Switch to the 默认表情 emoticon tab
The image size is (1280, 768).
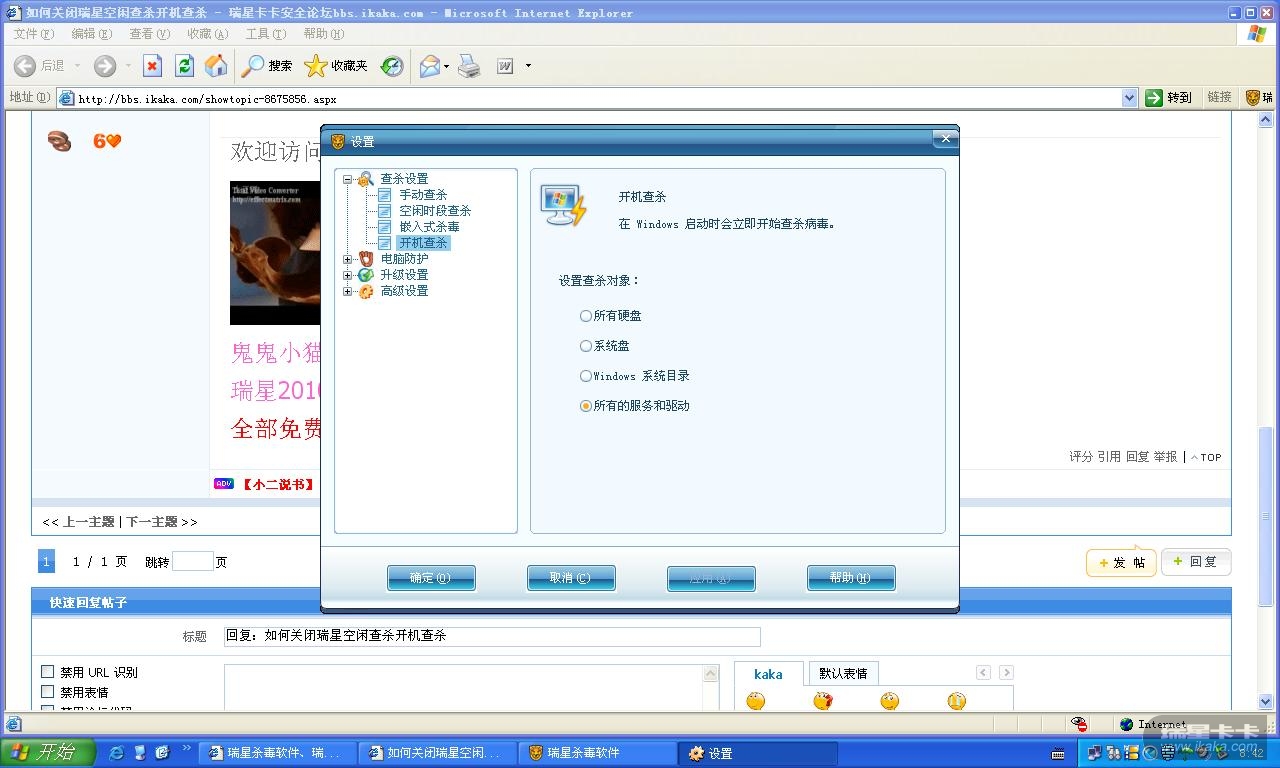pyautogui.click(x=843, y=674)
